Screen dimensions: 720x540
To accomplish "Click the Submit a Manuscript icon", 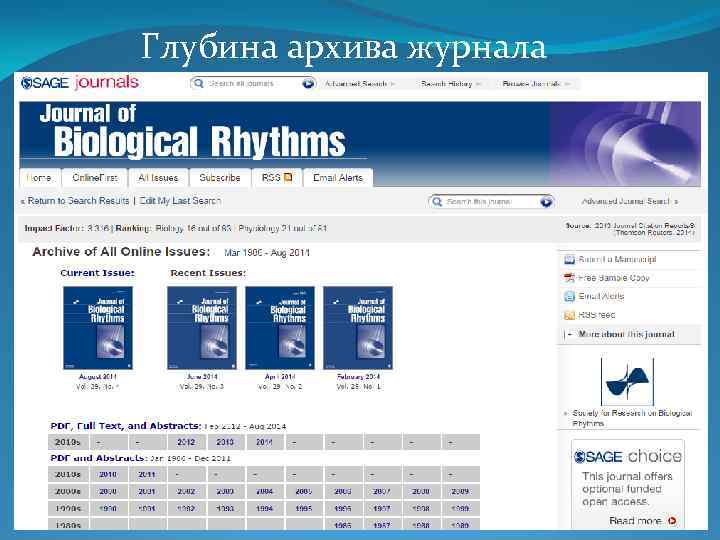I will [x=569, y=259].
